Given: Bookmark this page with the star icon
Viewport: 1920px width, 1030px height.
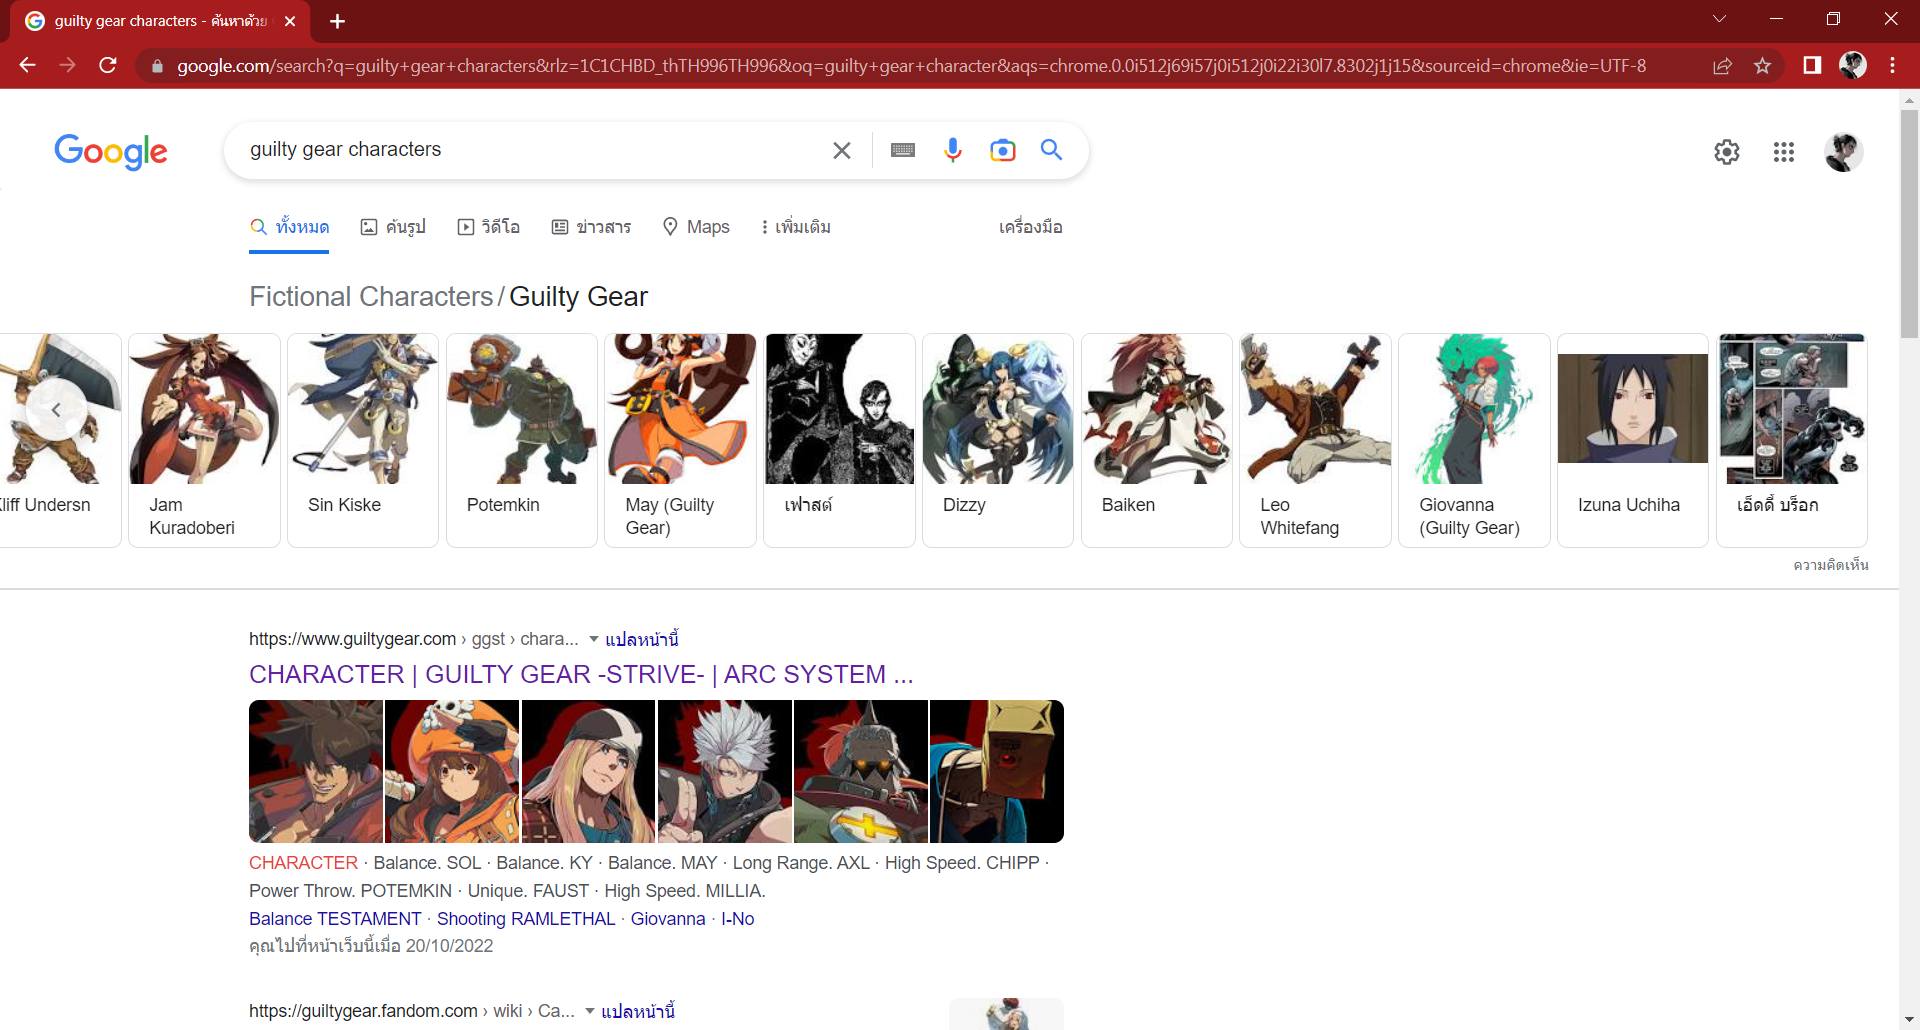Looking at the screenshot, I should tap(1762, 66).
